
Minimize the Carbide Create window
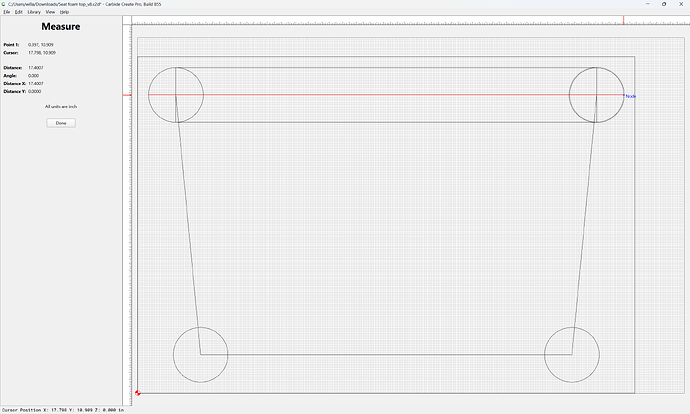pyautogui.click(x=647, y=4)
